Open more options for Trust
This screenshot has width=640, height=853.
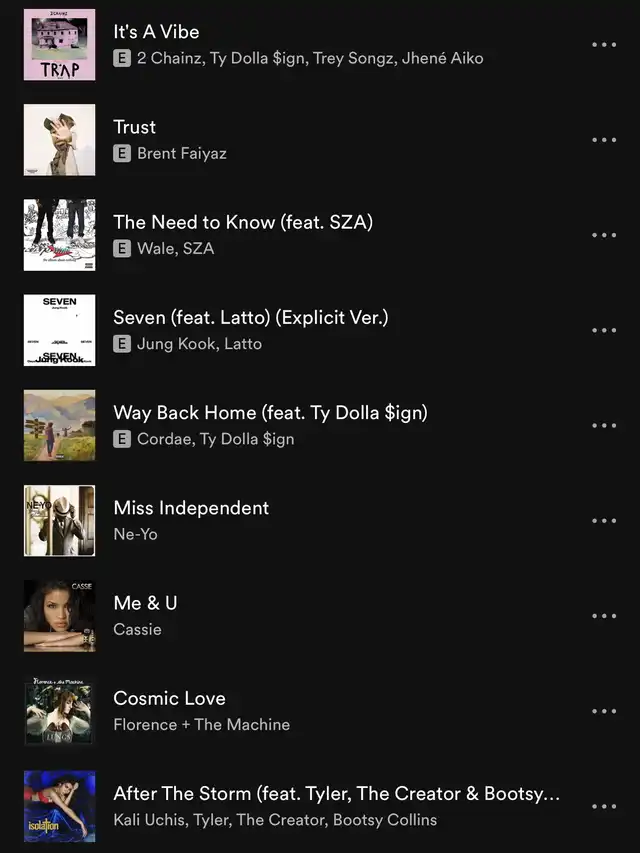point(604,140)
